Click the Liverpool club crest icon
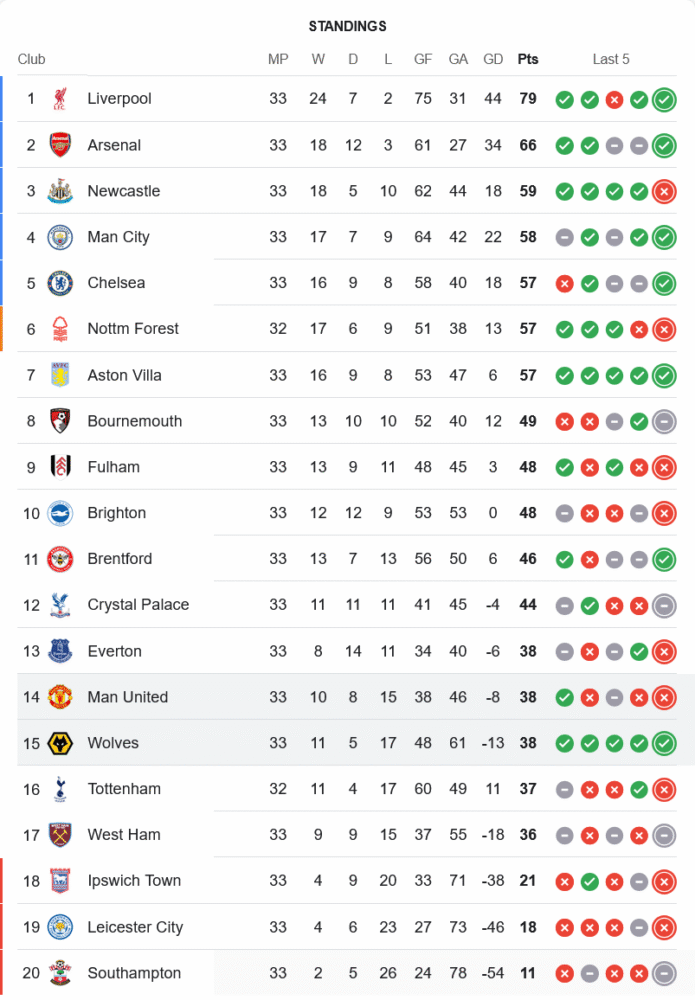The image size is (695, 1000). [60, 99]
